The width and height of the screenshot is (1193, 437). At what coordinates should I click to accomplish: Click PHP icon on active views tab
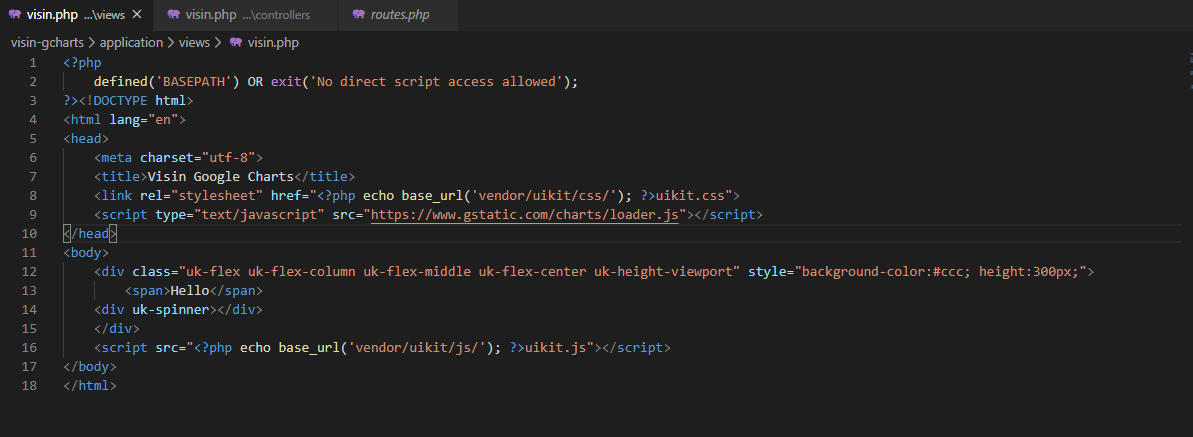pyautogui.click(x=14, y=14)
